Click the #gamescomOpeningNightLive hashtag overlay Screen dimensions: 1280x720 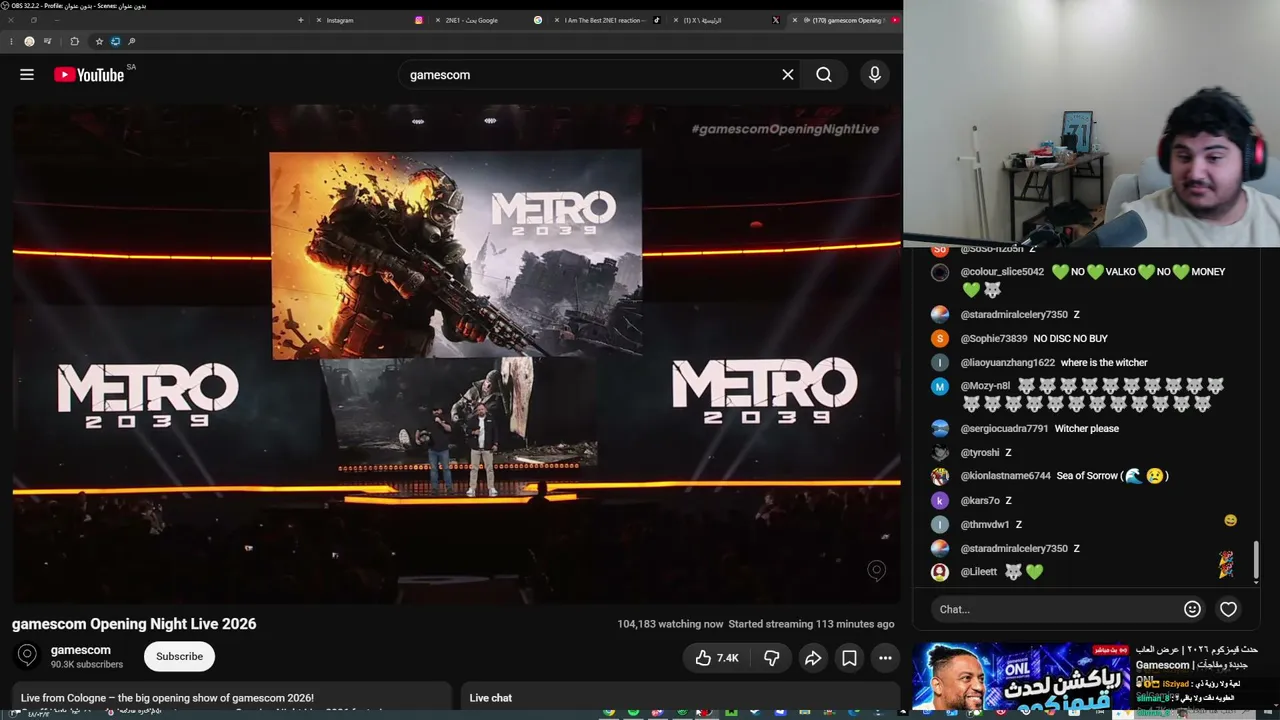(x=785, y=129)
